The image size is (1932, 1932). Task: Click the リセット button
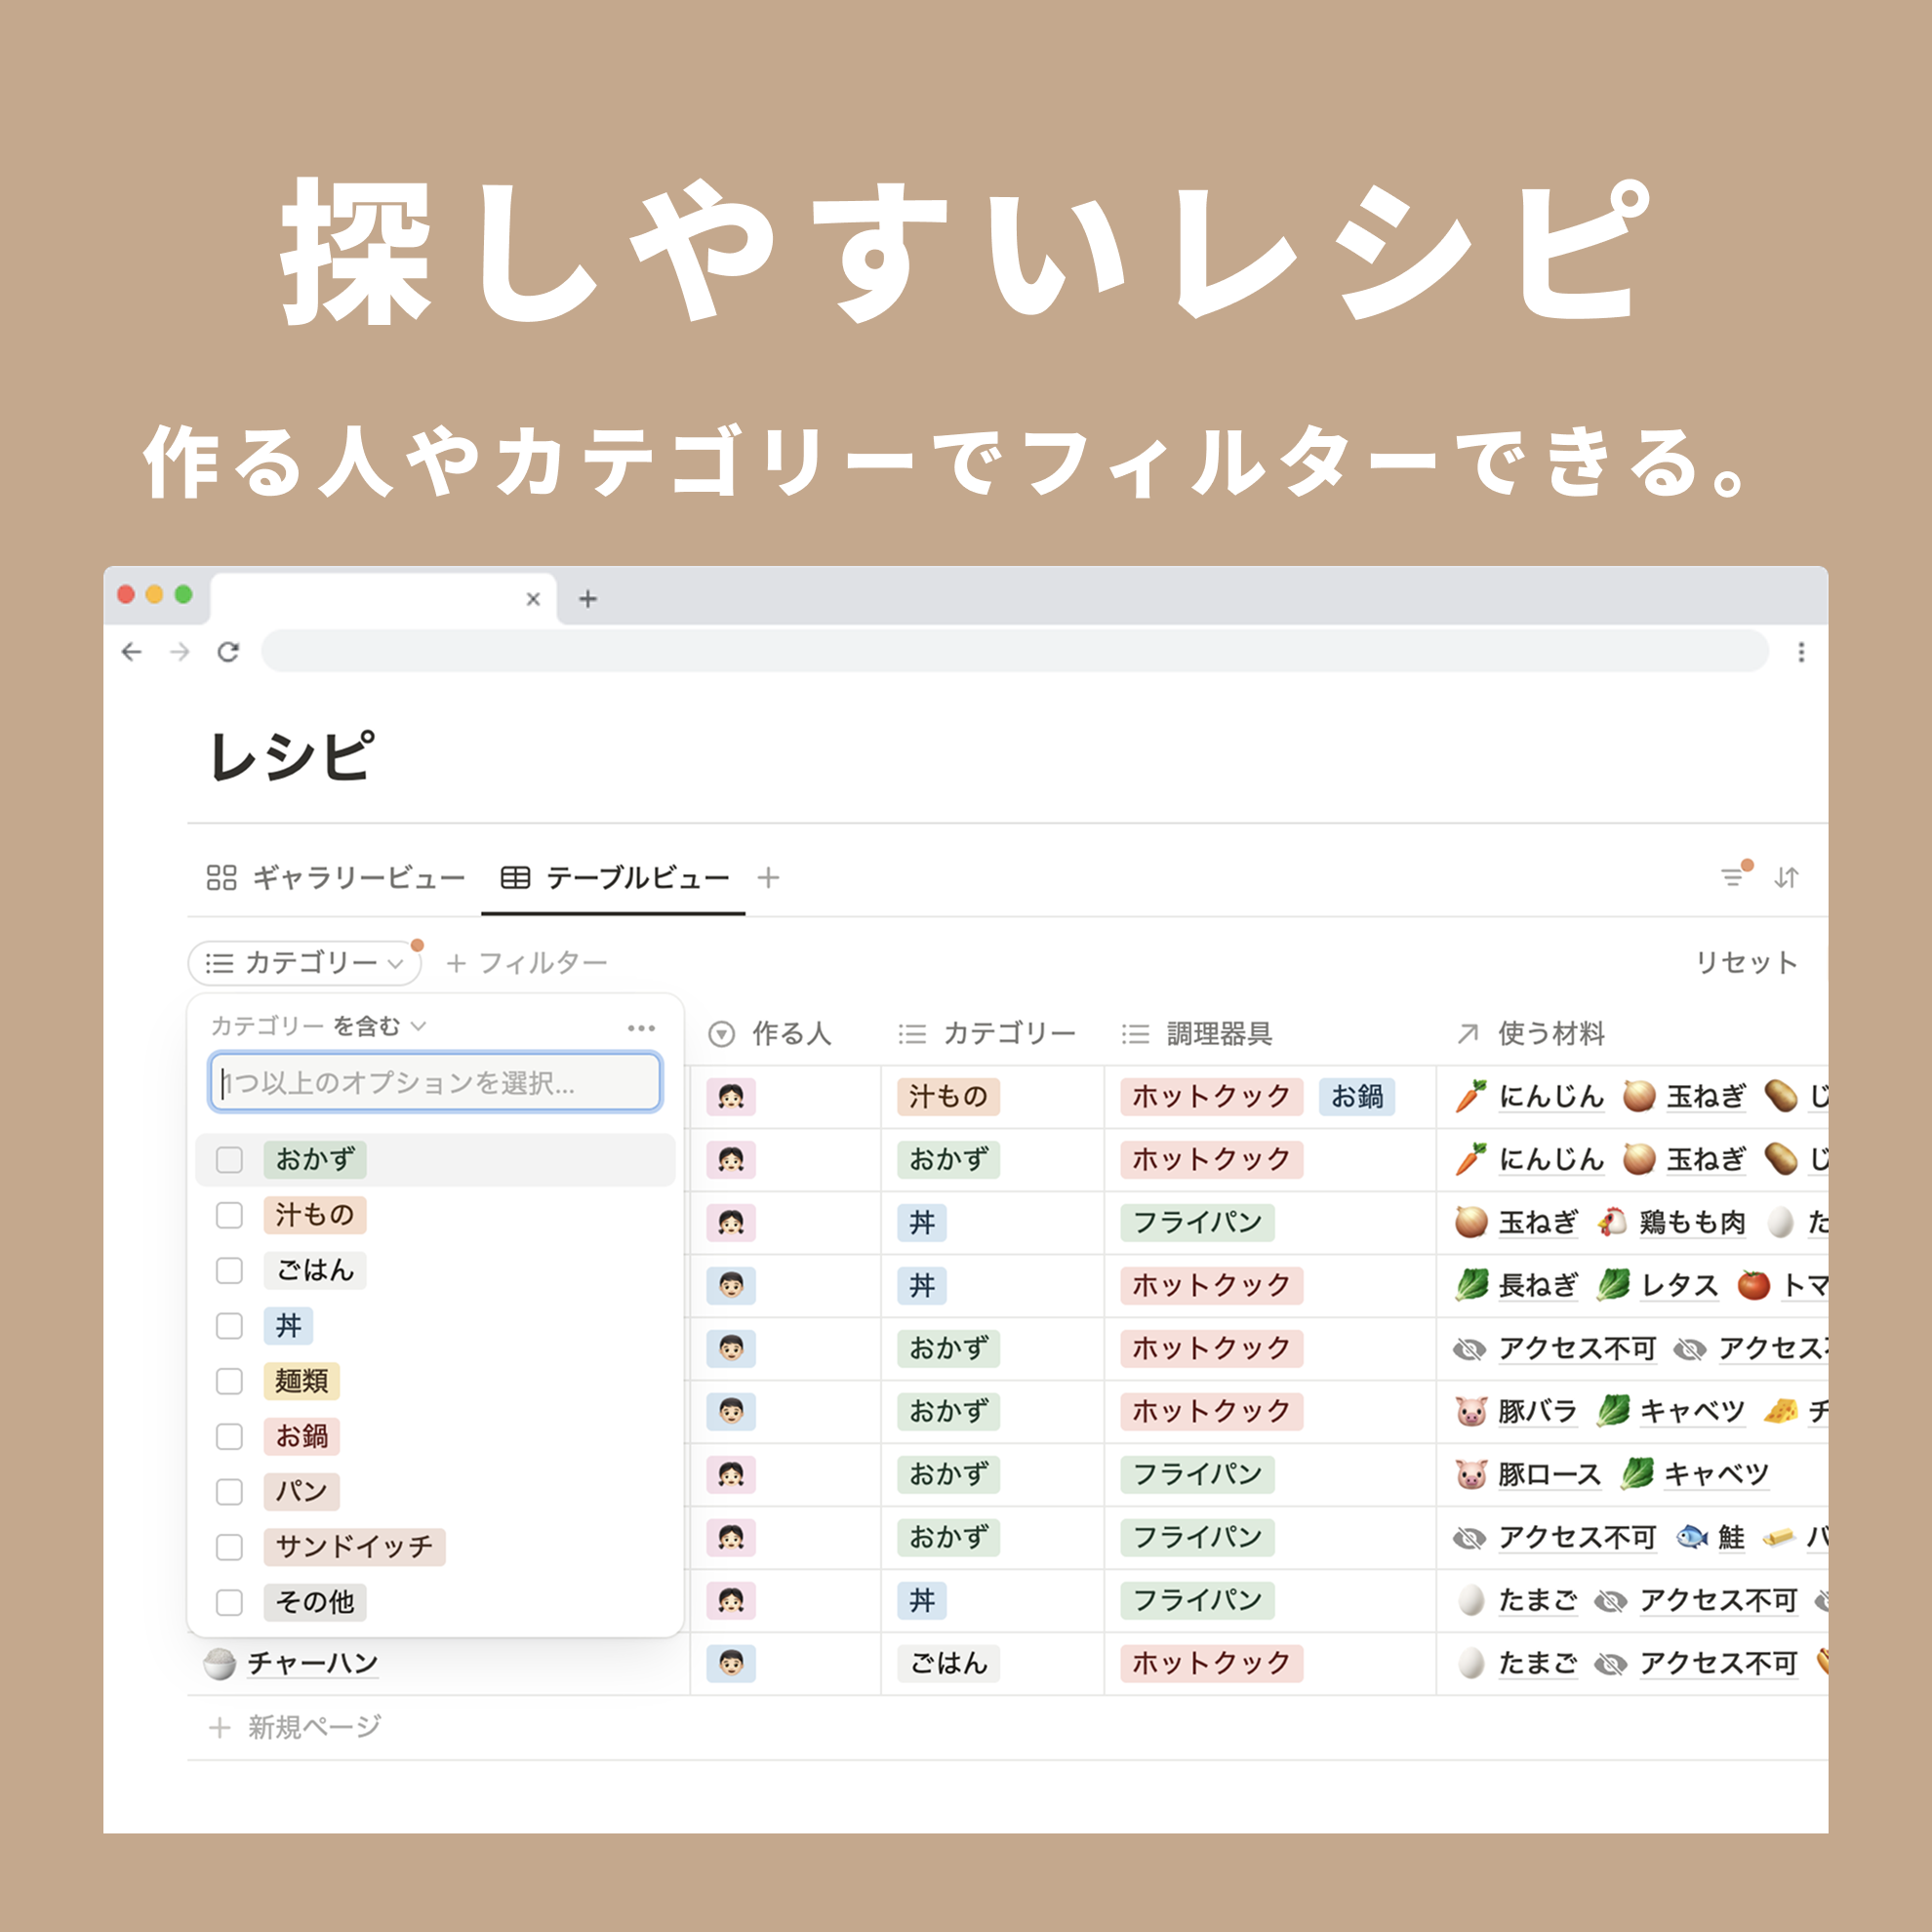point(1746,962)
